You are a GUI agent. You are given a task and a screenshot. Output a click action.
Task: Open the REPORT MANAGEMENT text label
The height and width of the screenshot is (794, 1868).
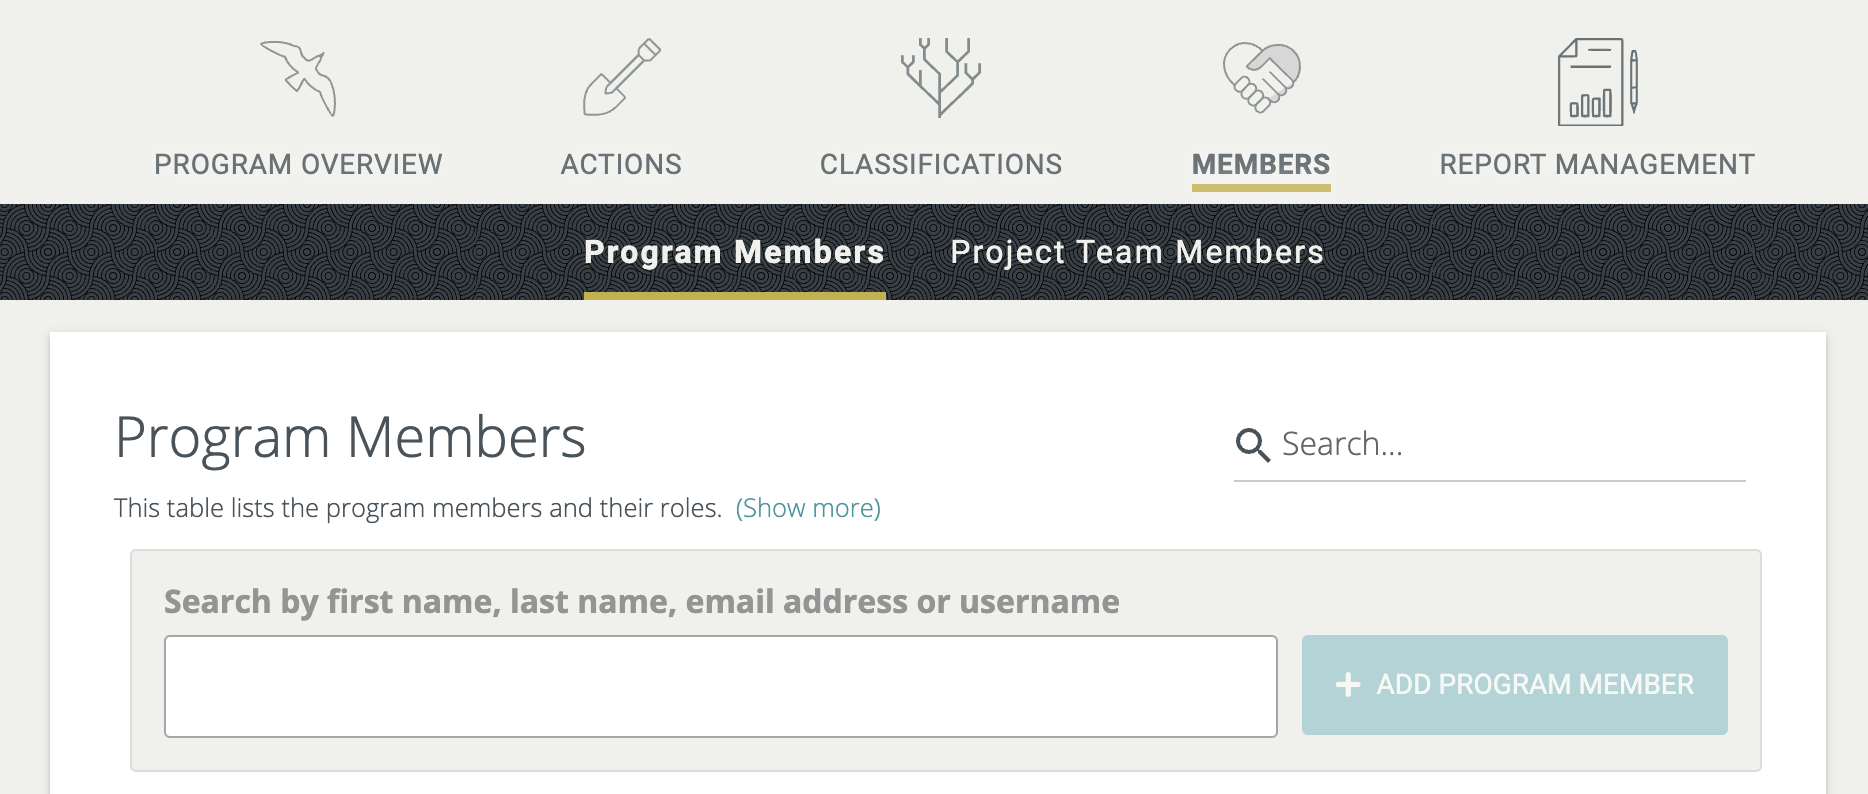pos(1597,165)
